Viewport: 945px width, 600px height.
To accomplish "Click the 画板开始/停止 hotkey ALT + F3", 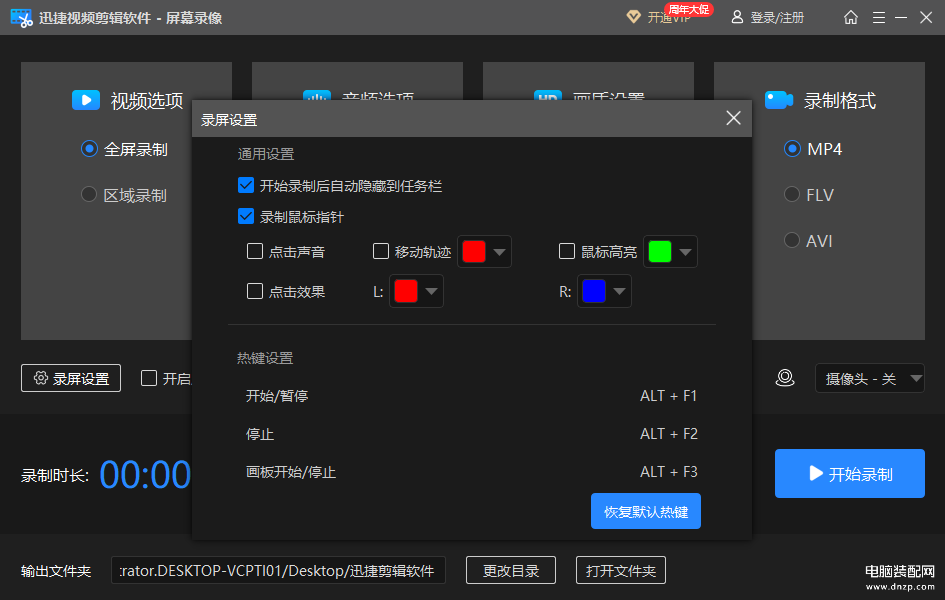I will [668, 472].
